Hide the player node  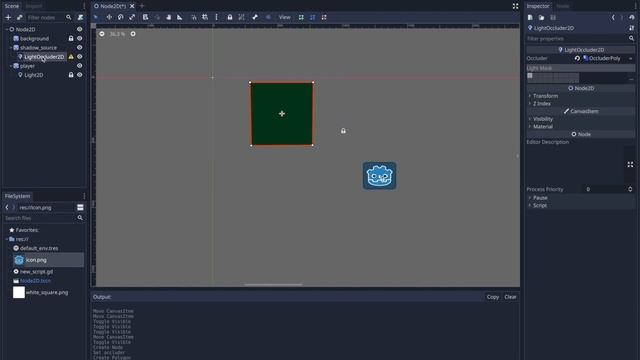80,66
